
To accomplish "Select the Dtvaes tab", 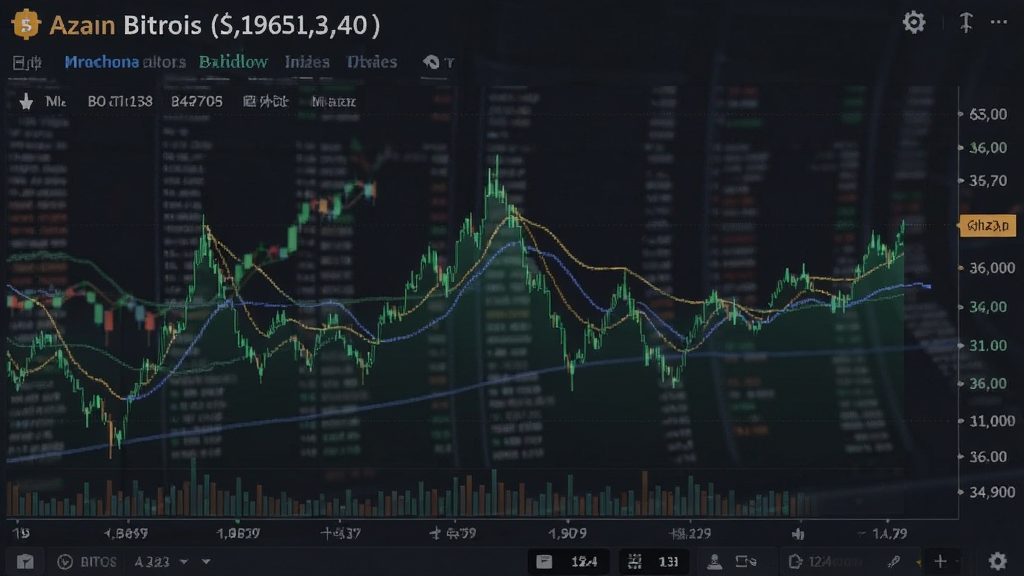I will point(372,62).
